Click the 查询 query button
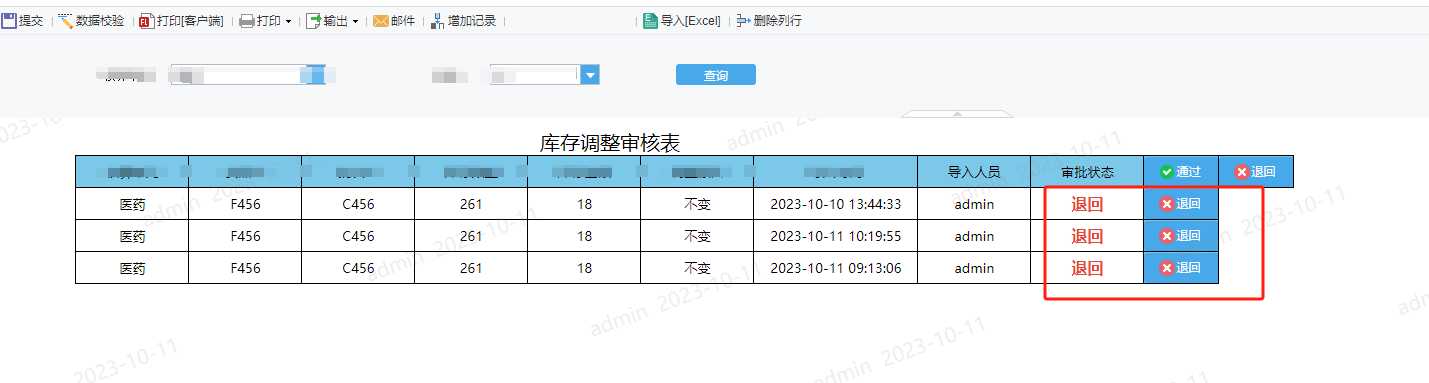 click(x=716, y=75)
